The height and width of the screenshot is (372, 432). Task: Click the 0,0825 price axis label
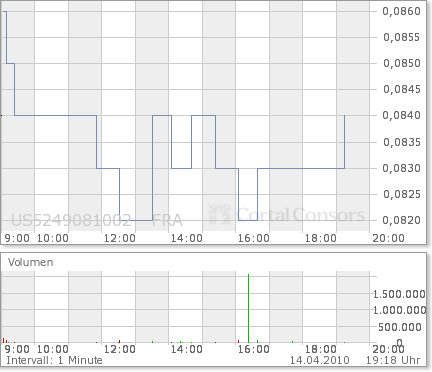pos(402,194)
